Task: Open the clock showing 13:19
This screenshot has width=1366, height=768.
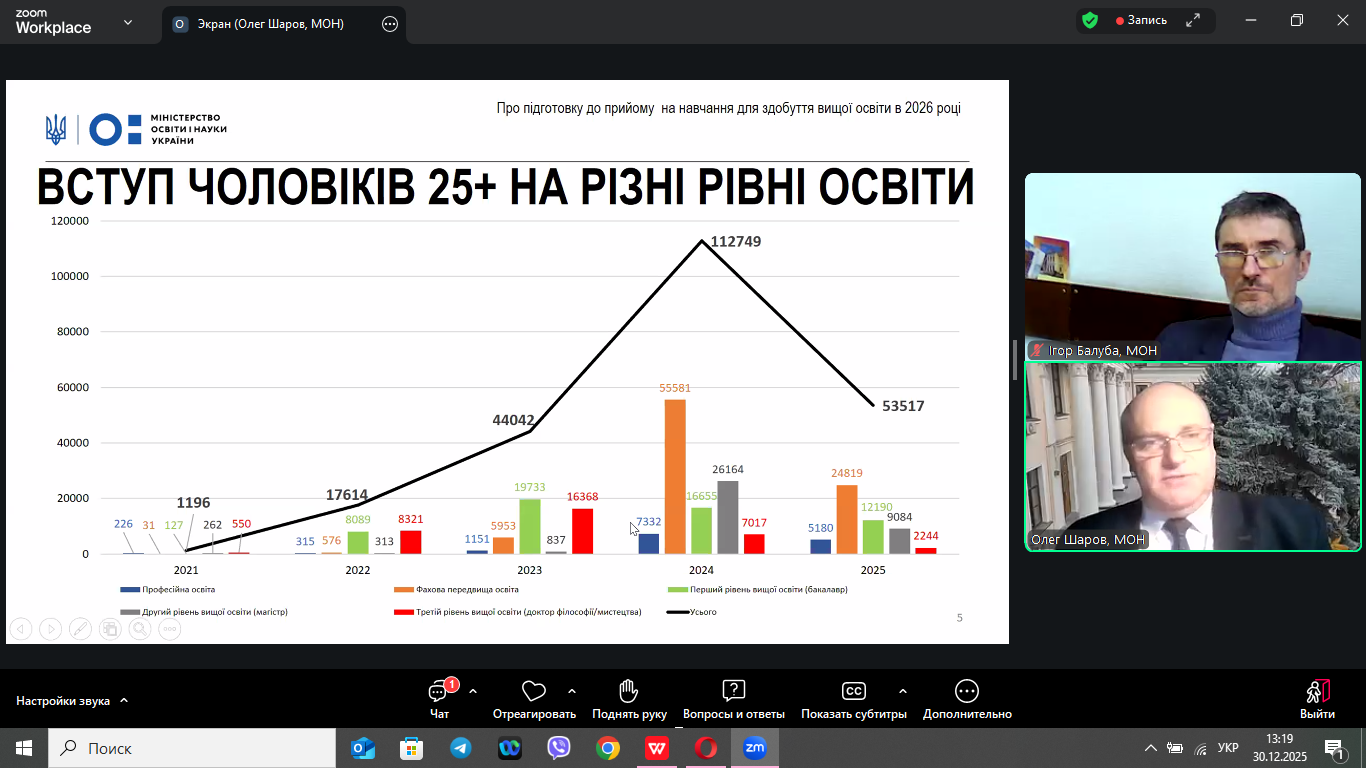Action: point(1279,748)
